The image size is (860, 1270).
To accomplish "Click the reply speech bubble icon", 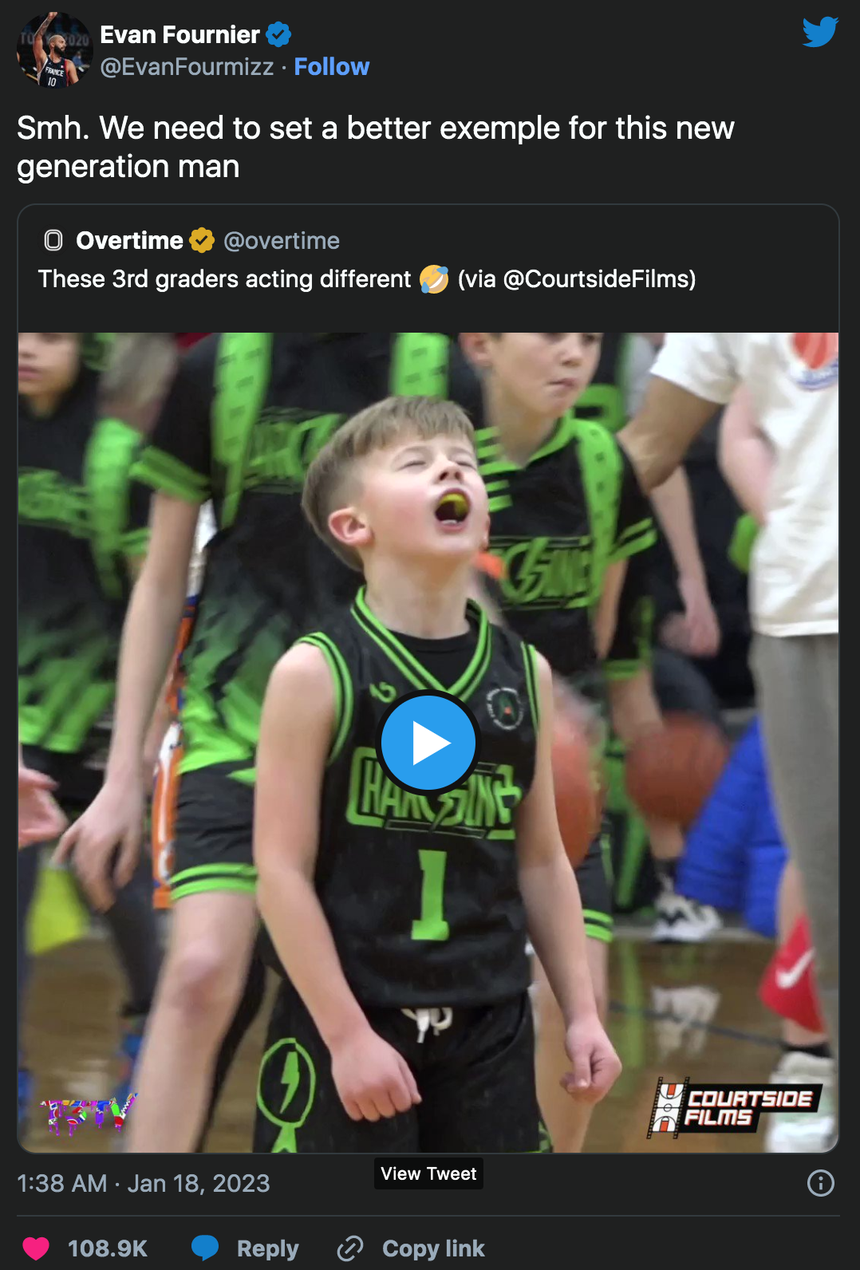I will coord(205,1248).
